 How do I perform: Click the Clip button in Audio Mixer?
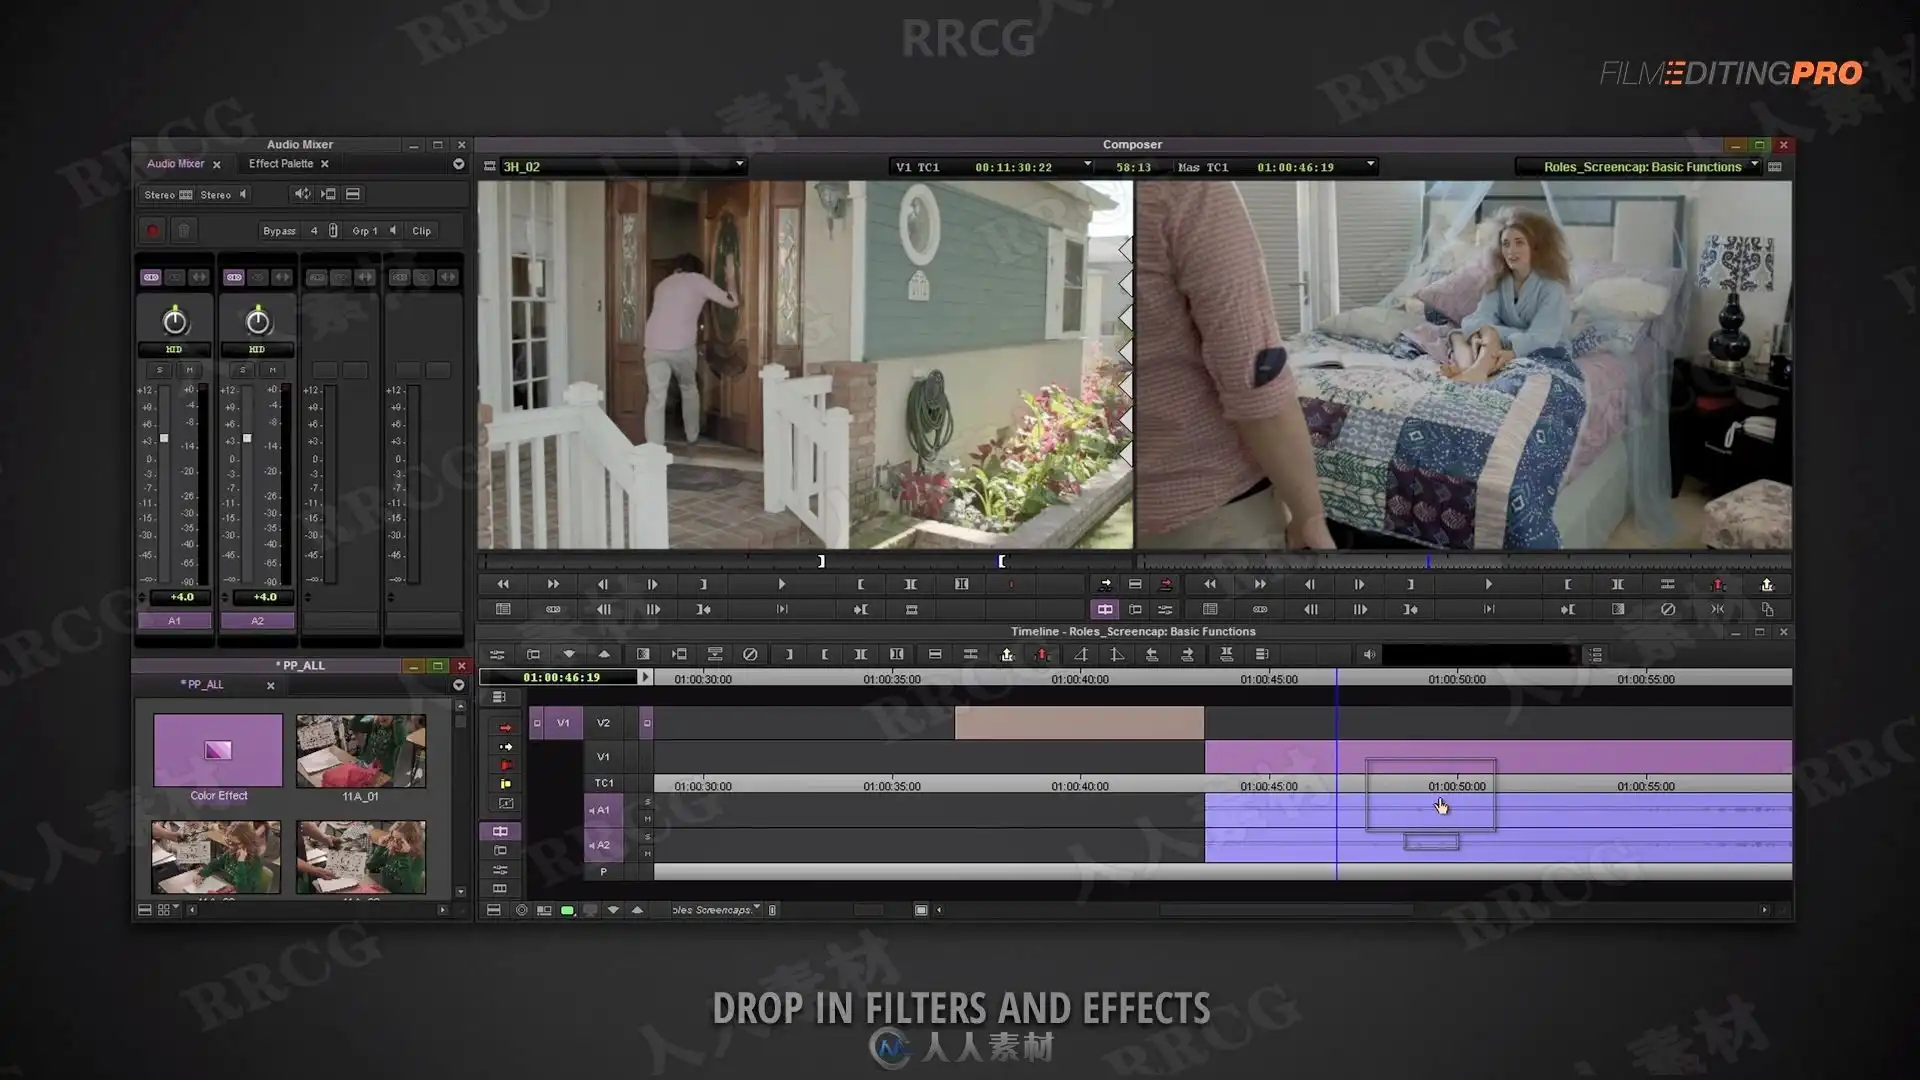pyautogui.click(x=421, y=231)
